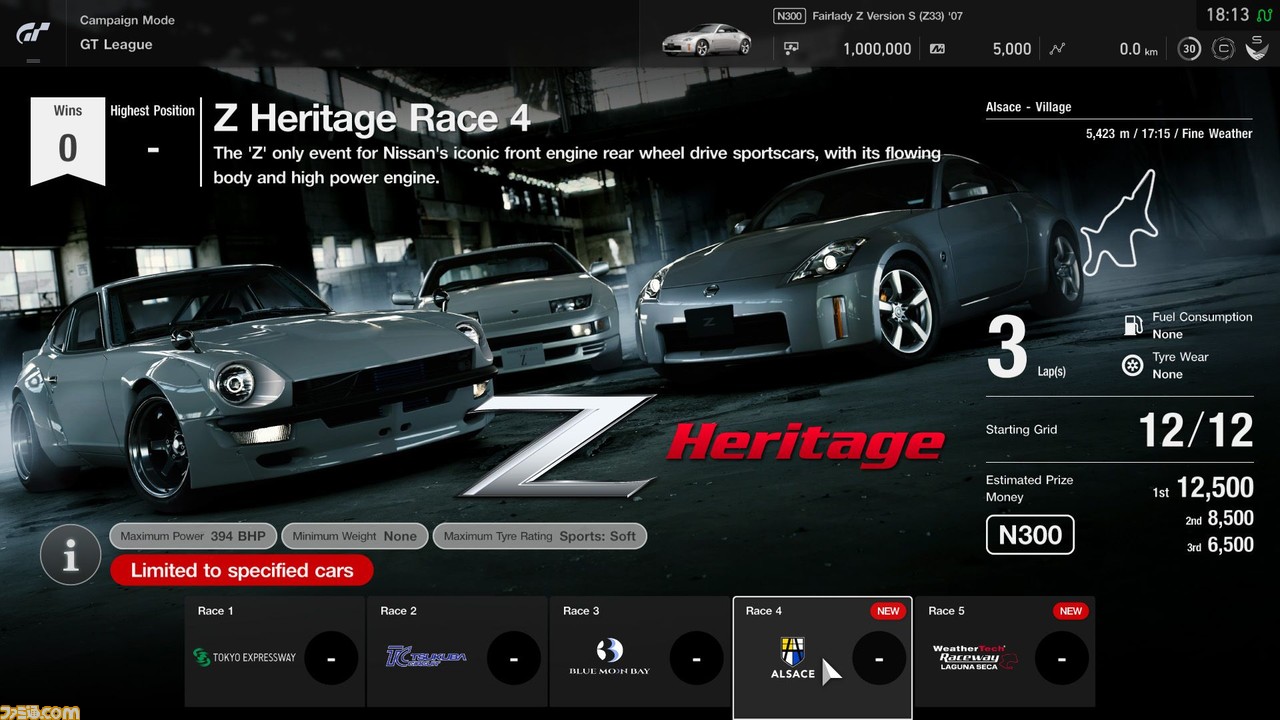Viewport: 1280px width, 720px height.
Task: Click Race 3 result position circle
Action: [x=696, y=659]
